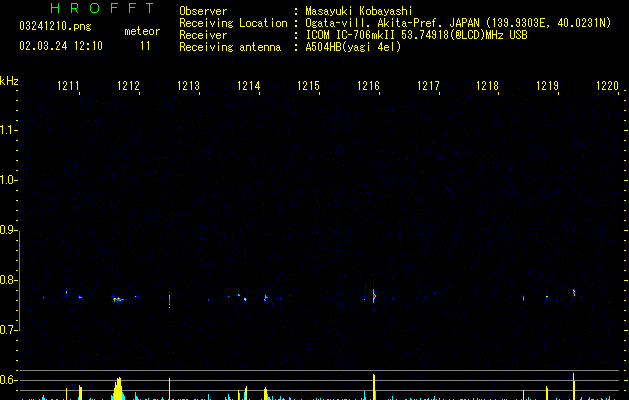Click the 1216 time marker
The height and width of the screenshot is (400, 629).
[368, 86]
